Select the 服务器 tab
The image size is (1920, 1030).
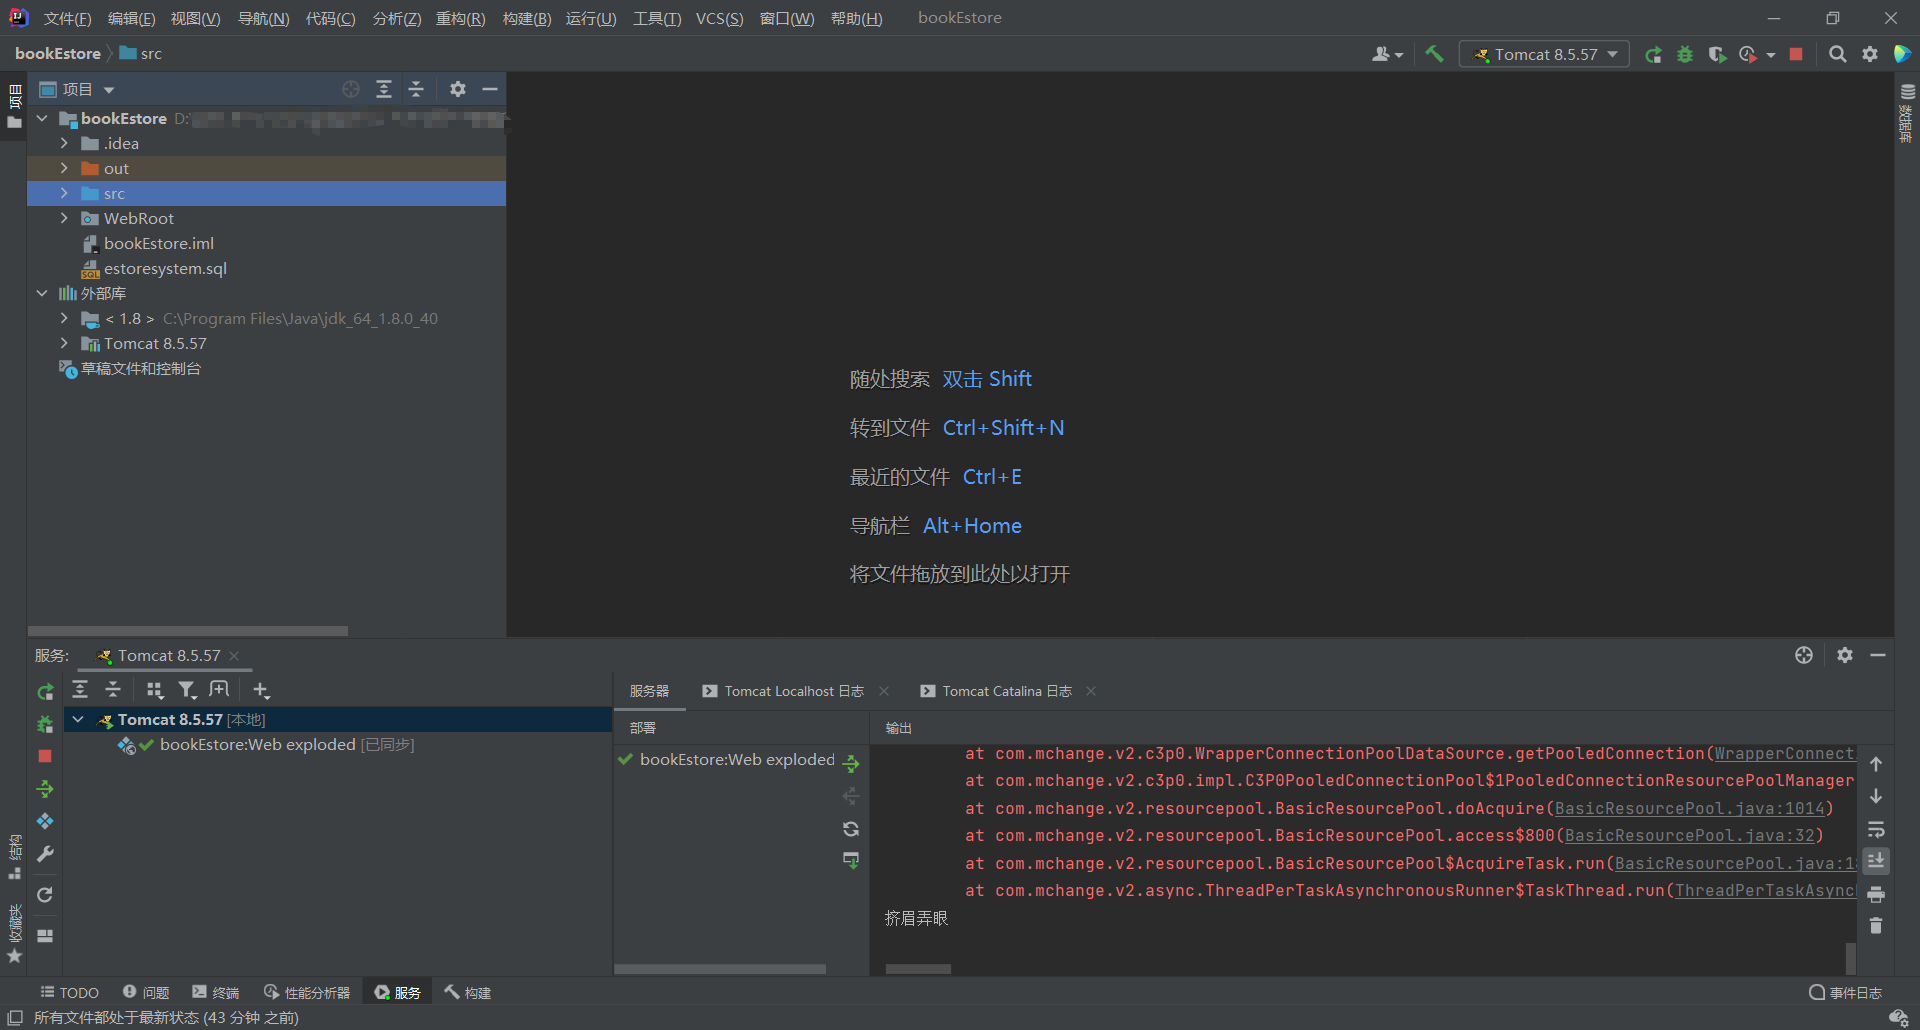coord(649,691)
